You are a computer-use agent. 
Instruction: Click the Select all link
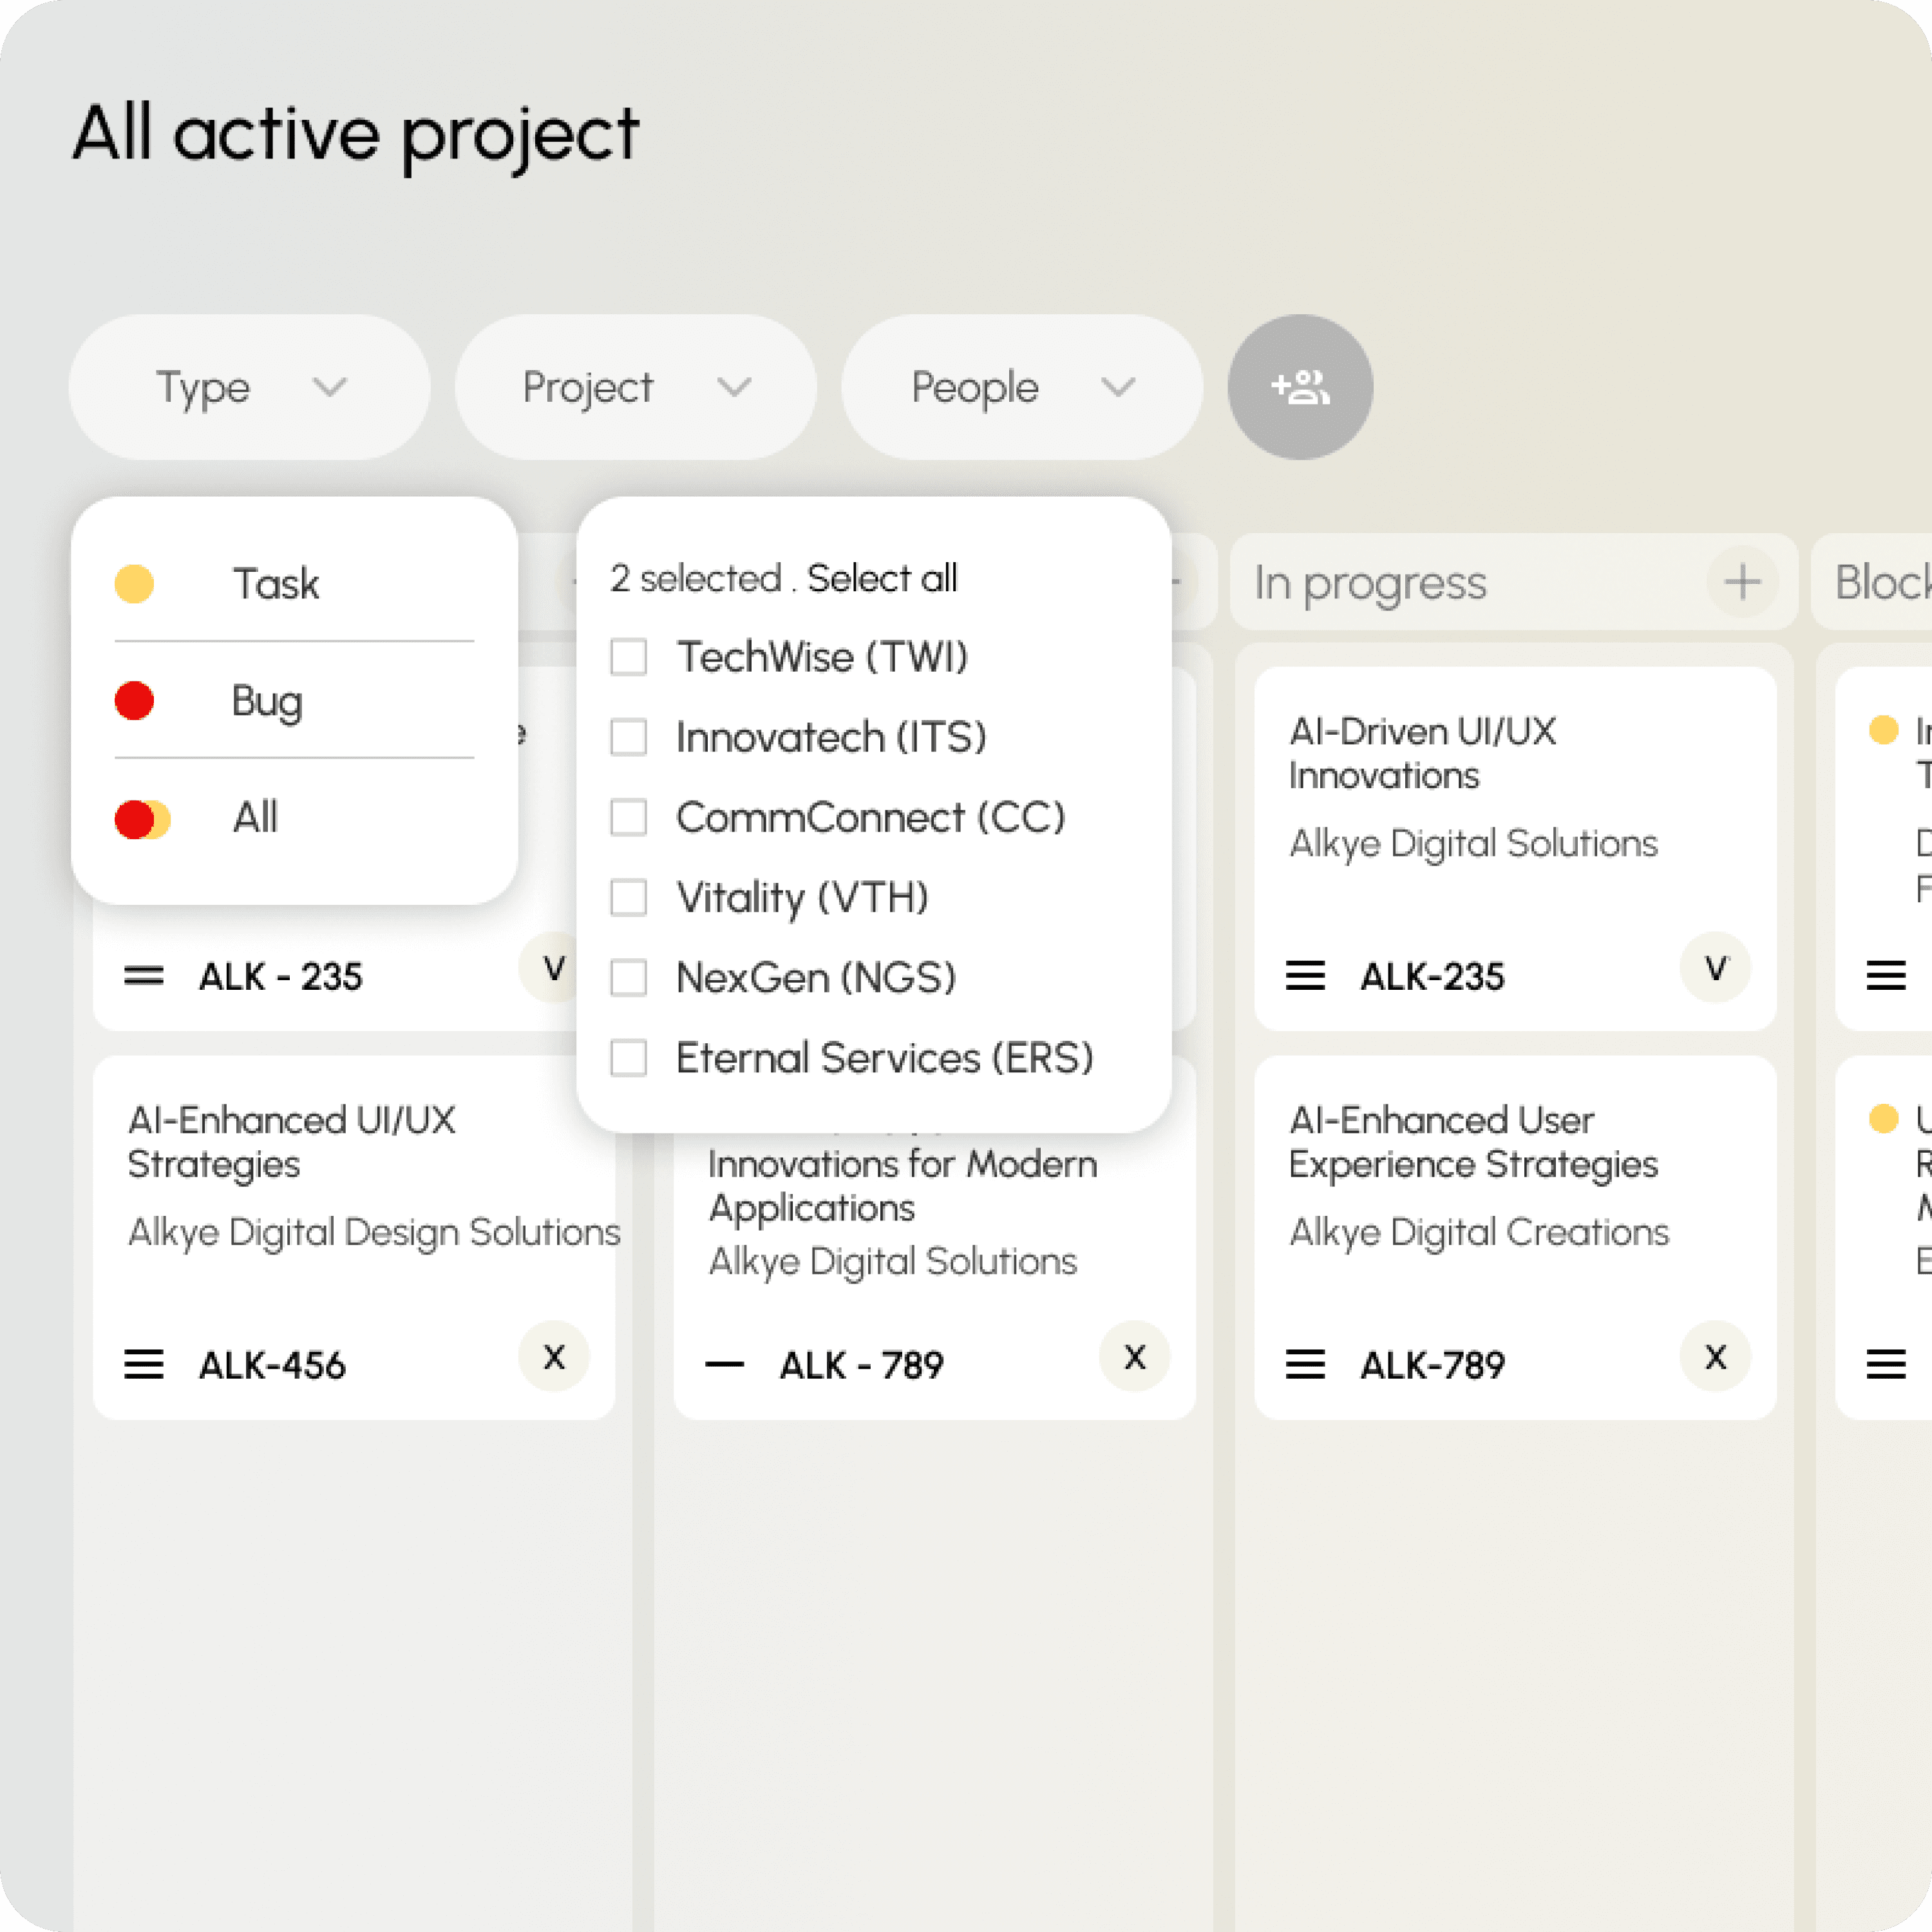882,578
